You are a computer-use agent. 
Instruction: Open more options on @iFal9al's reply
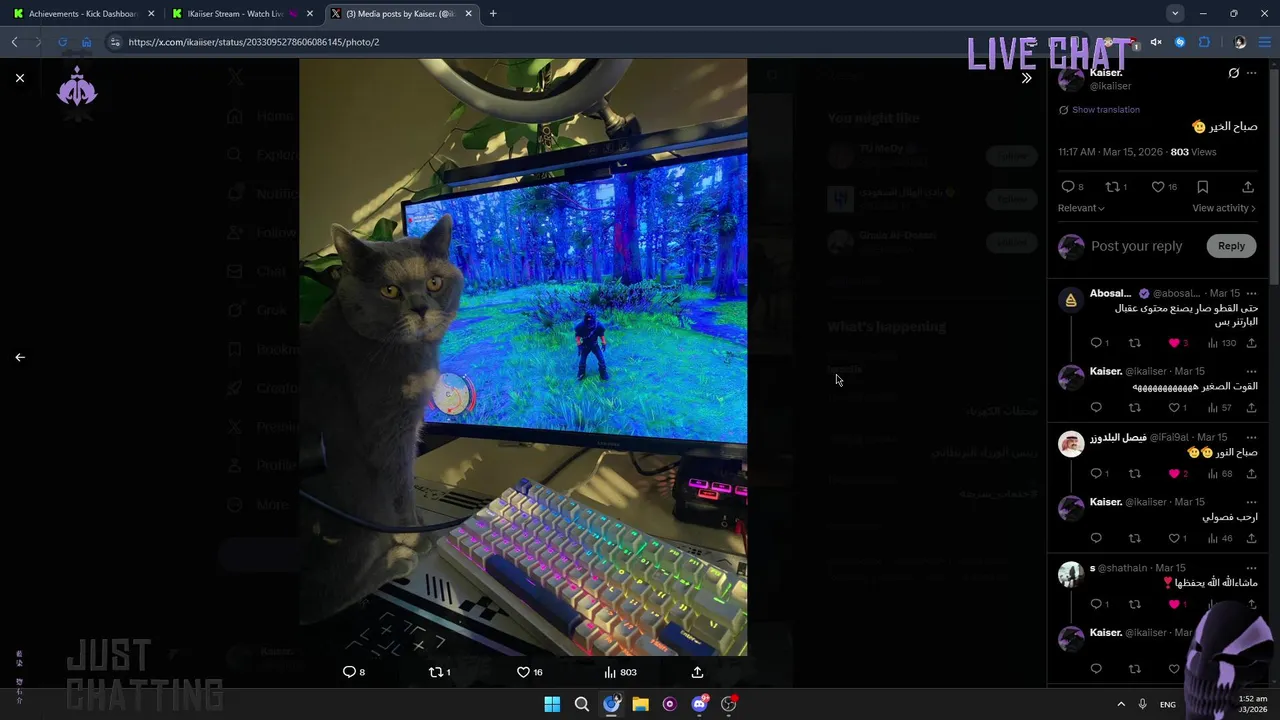point(1251,437)
